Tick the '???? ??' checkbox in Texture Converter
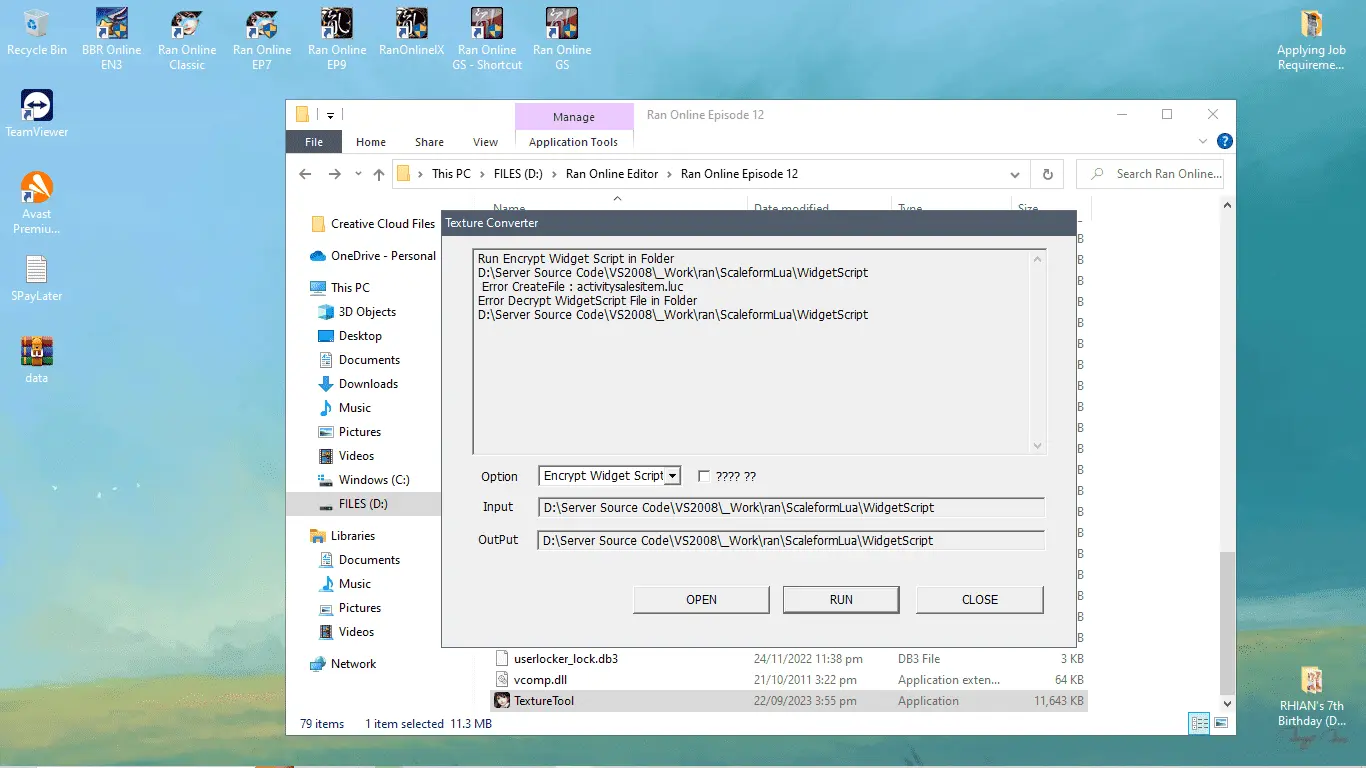This screenshot has height=768, width=1366. pos(704,476)
